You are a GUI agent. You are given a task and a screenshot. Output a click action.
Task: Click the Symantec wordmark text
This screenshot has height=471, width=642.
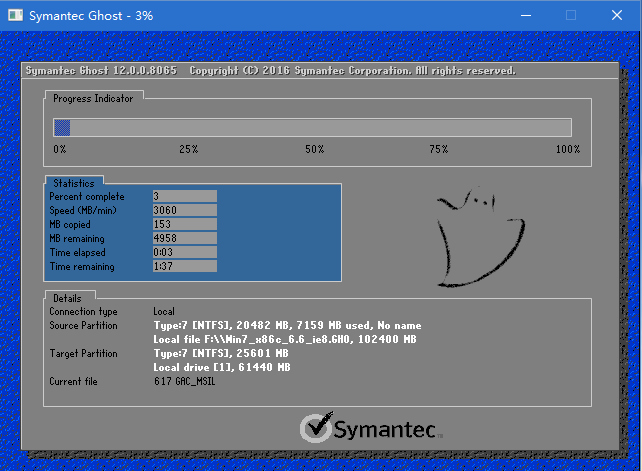[x=385, y=429]
